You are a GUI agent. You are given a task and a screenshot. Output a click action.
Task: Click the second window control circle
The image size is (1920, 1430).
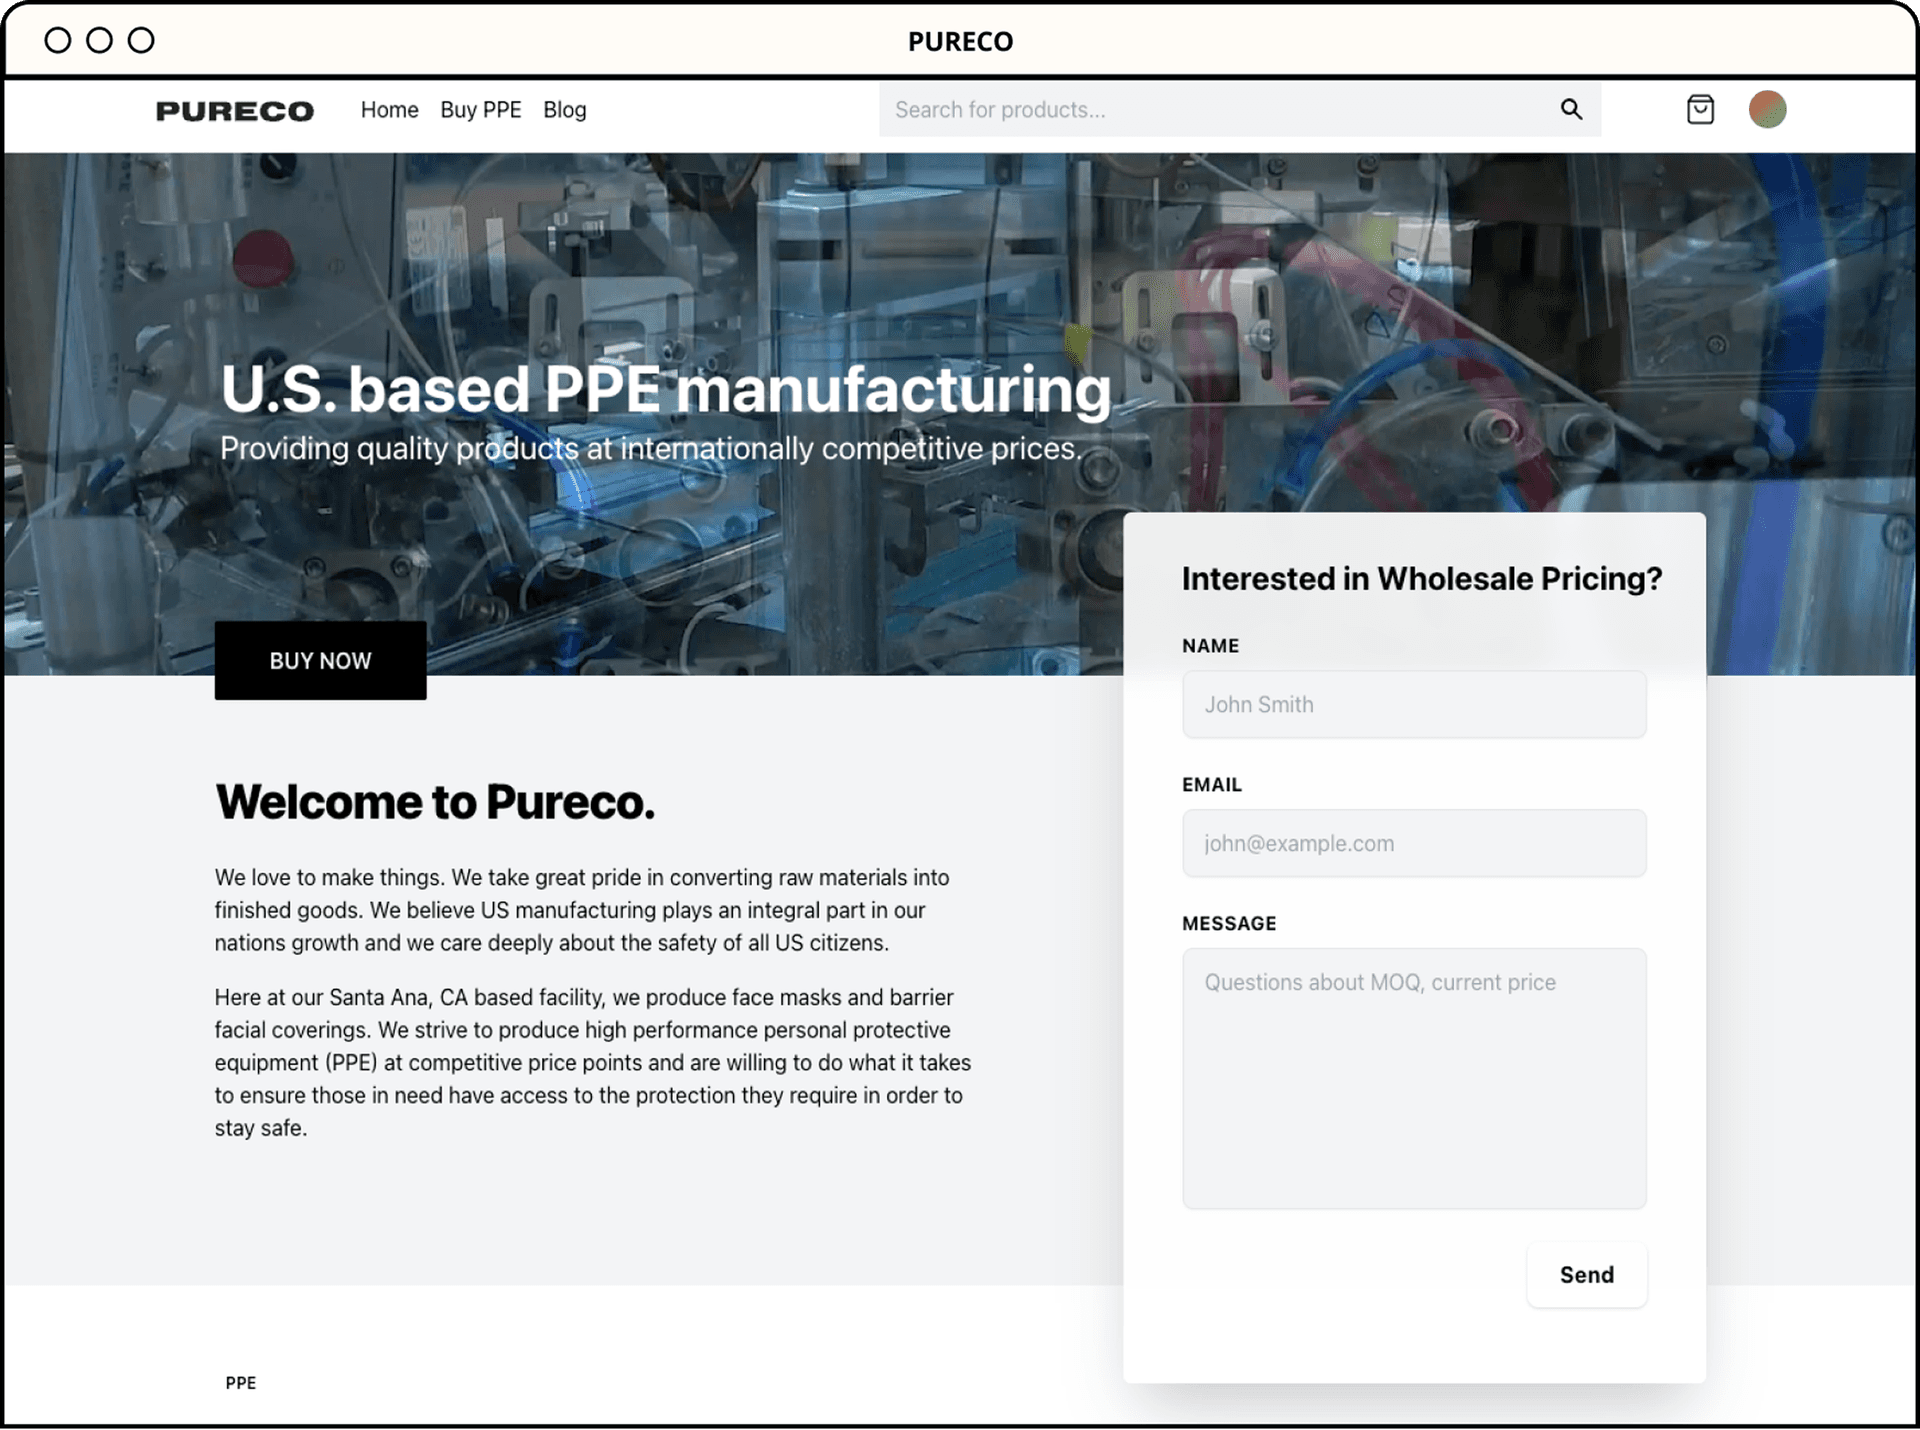pyautogui.click(x=100, y=40)
